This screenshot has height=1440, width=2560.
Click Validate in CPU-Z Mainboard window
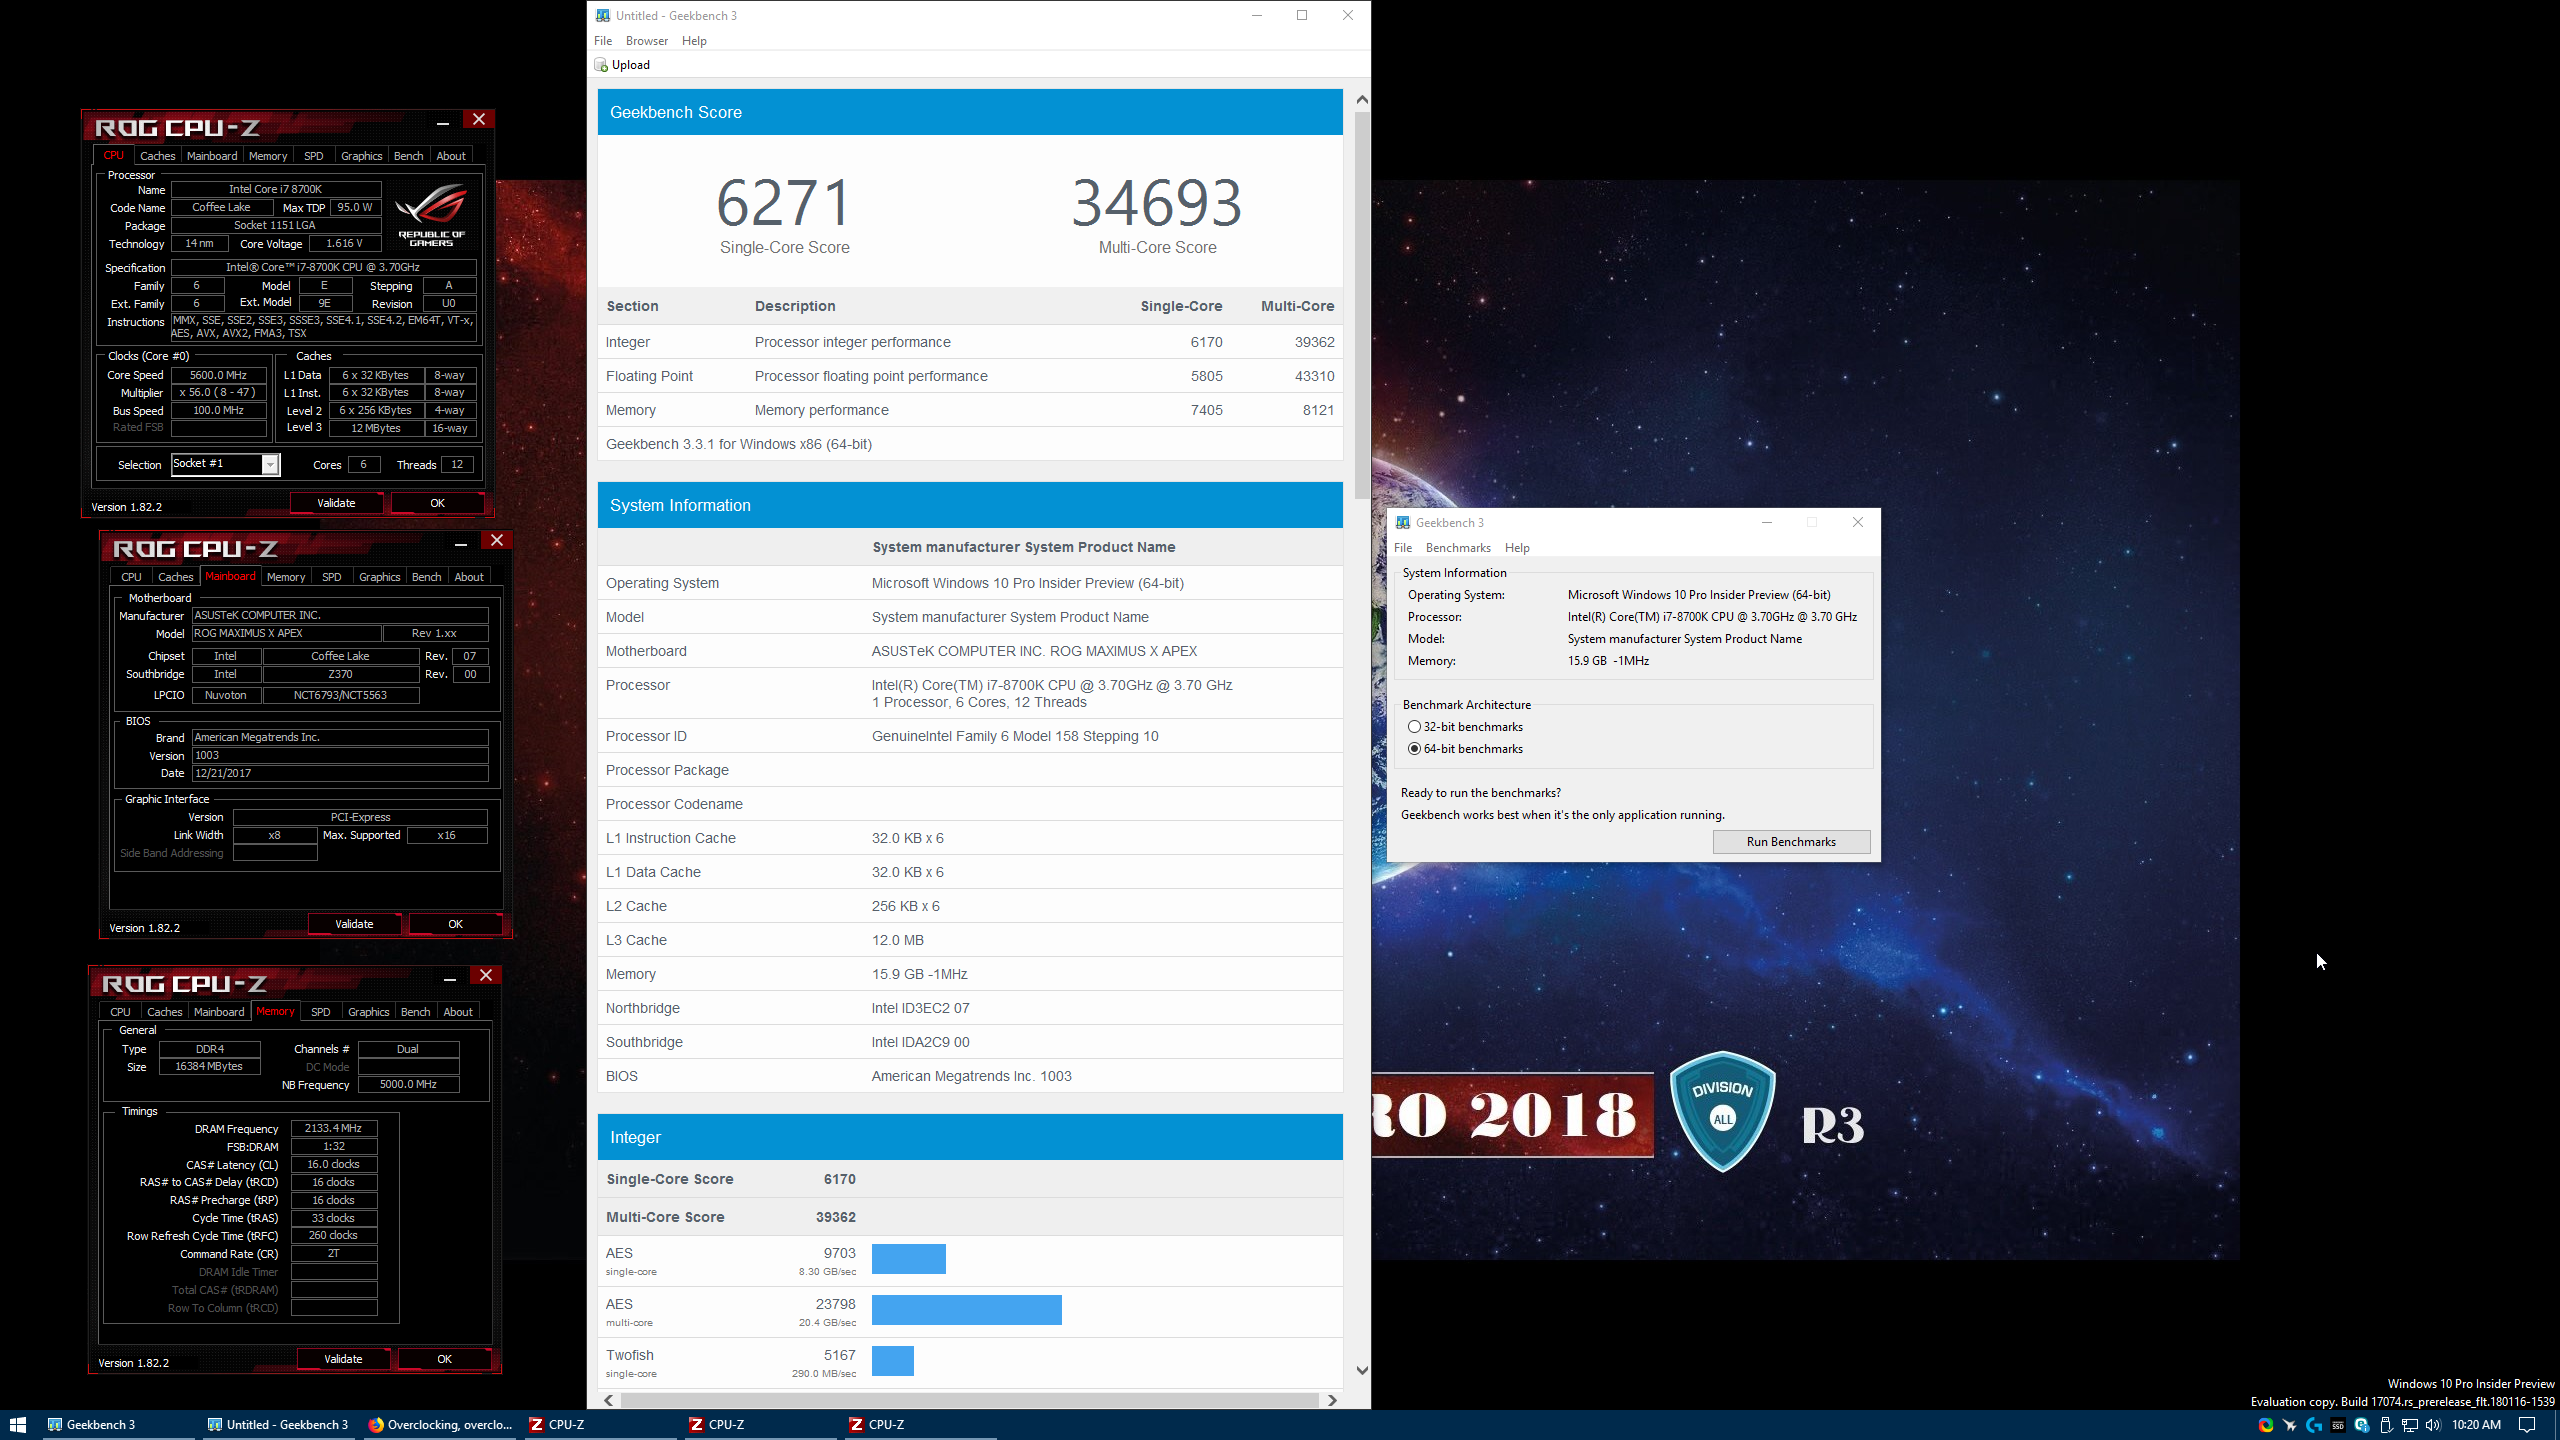pyautogui.click(x=354, y=924)
